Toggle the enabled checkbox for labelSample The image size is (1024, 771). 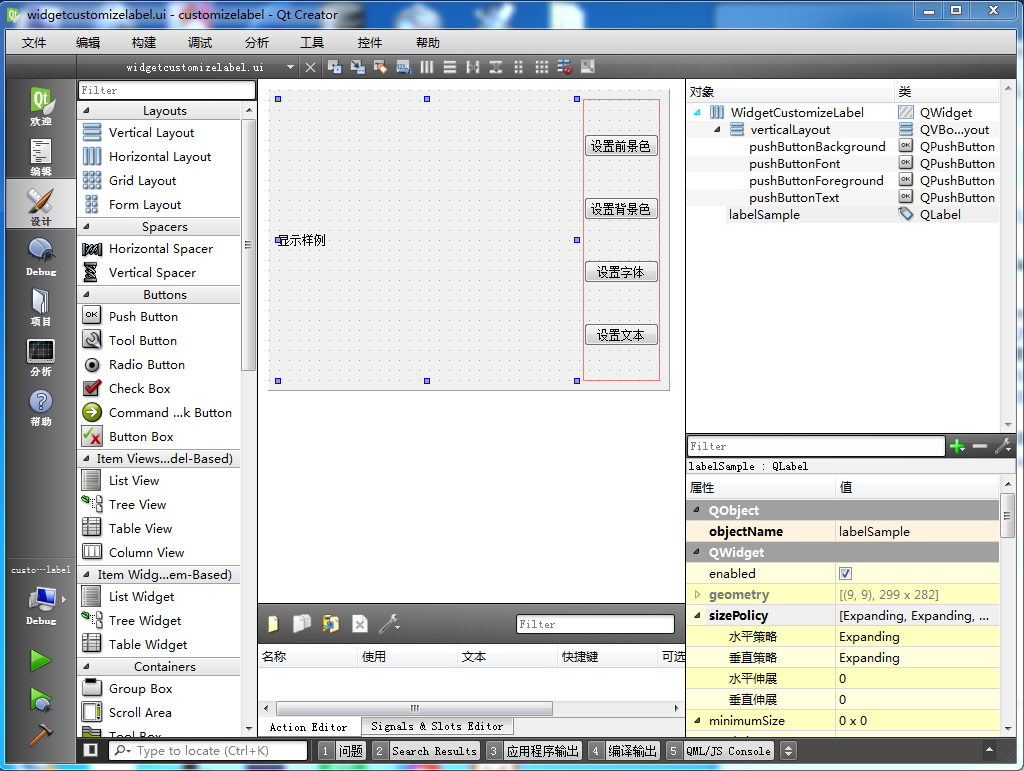click(845, 573)
